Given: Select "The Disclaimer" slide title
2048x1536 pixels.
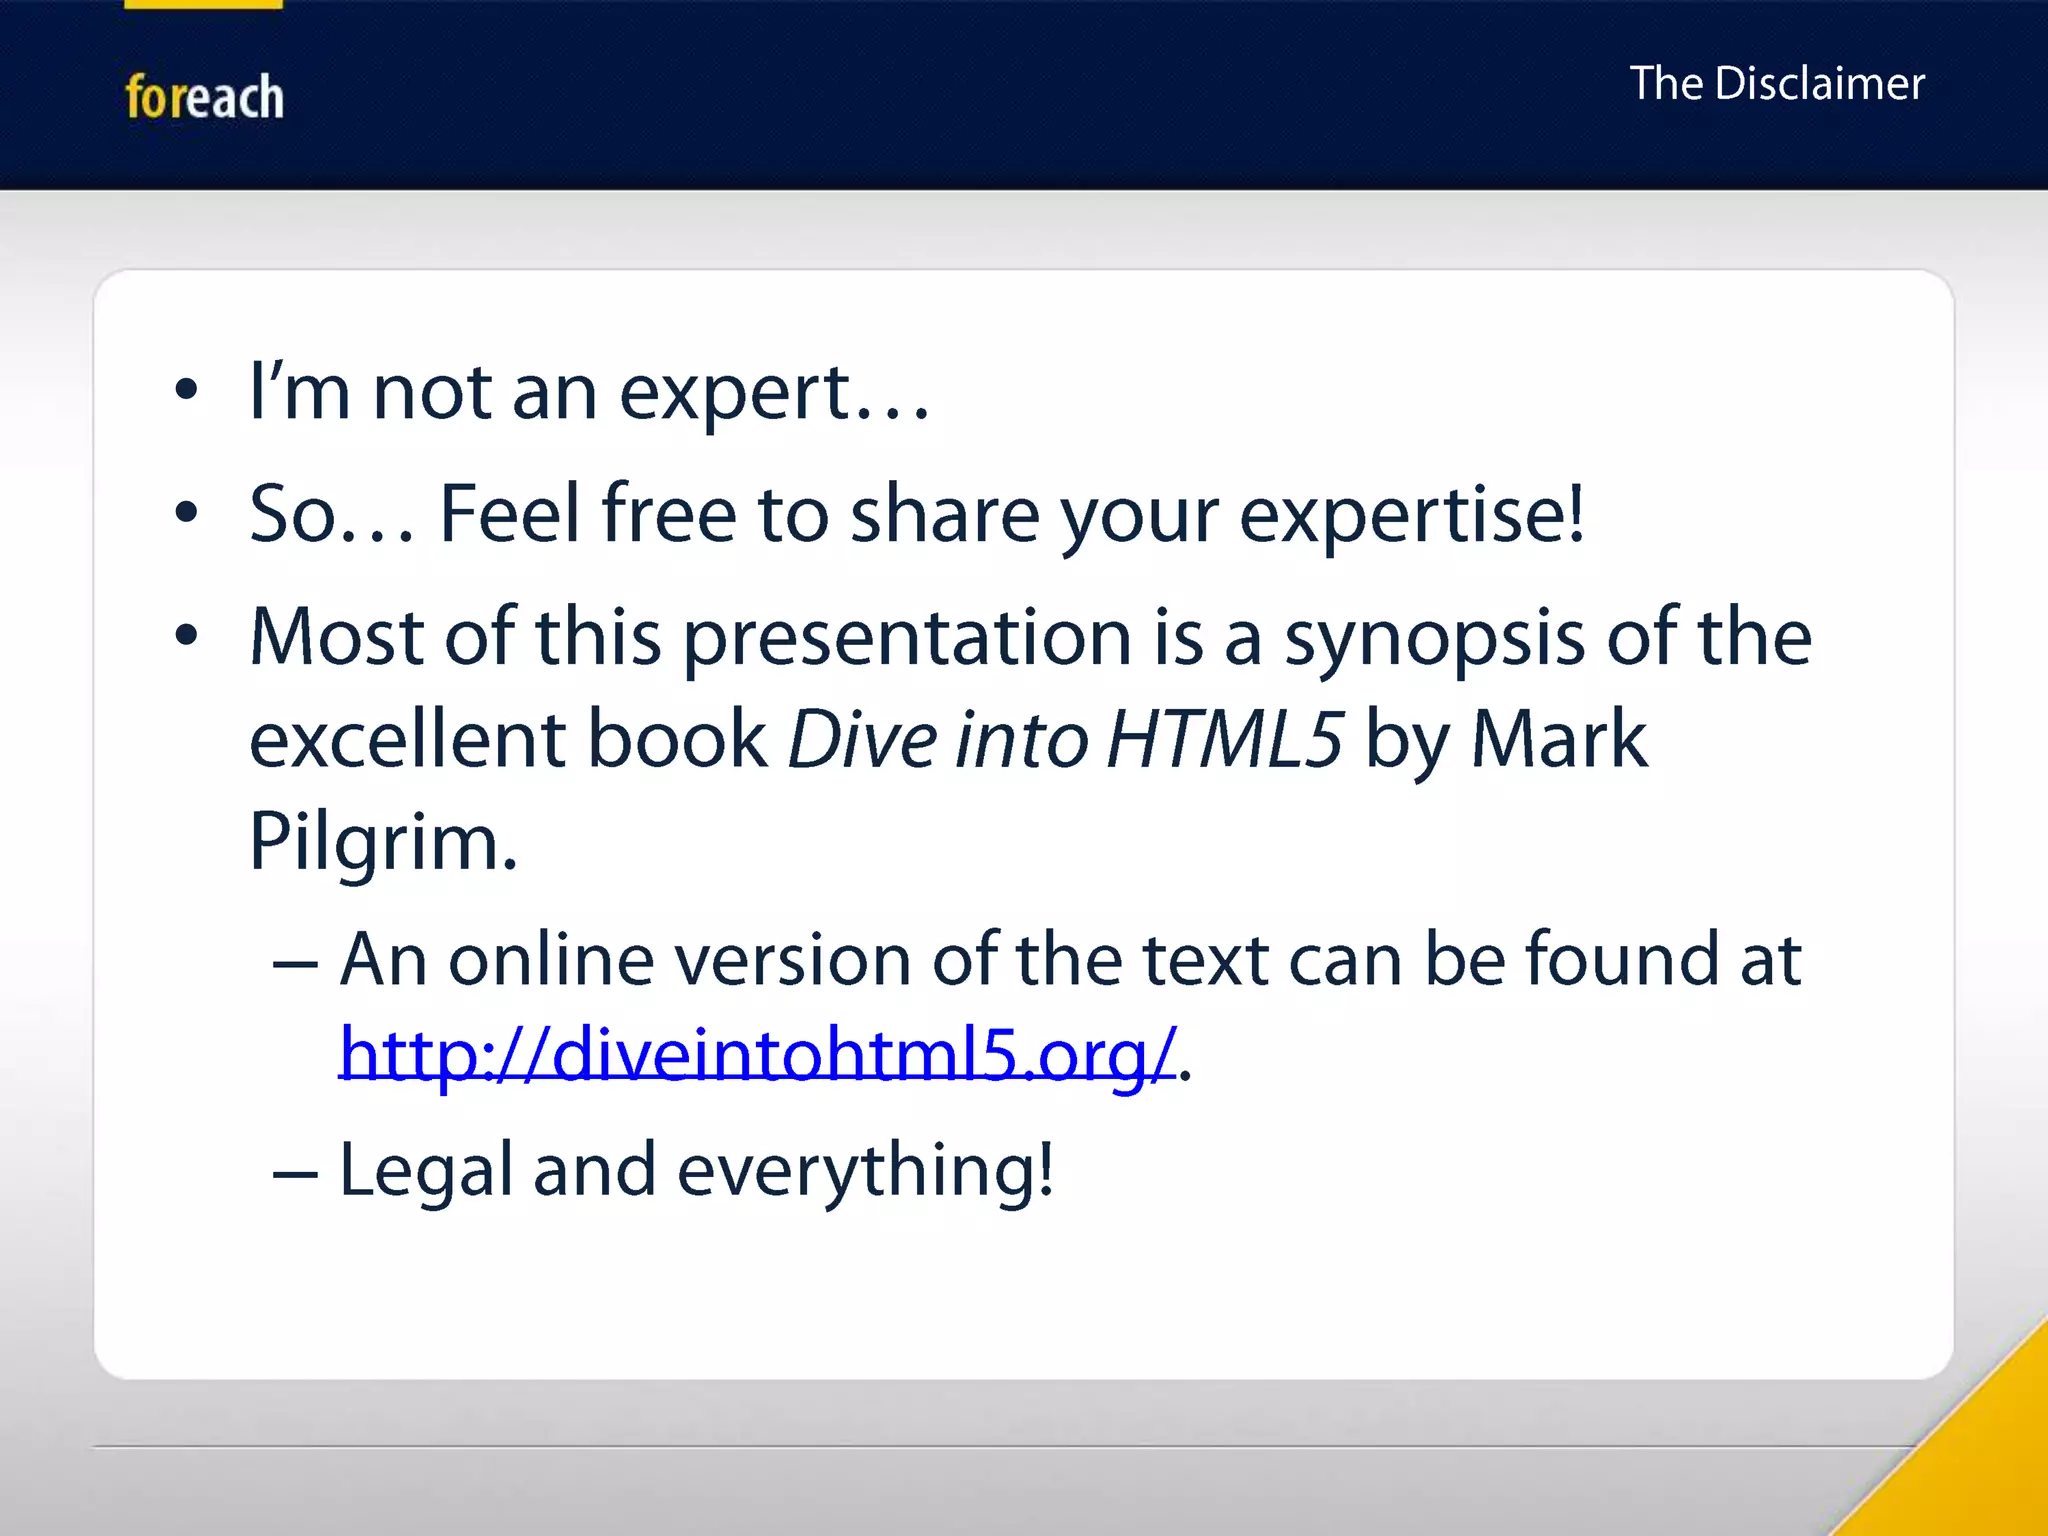Looking at the screenshot, I should click(1776, 84).
